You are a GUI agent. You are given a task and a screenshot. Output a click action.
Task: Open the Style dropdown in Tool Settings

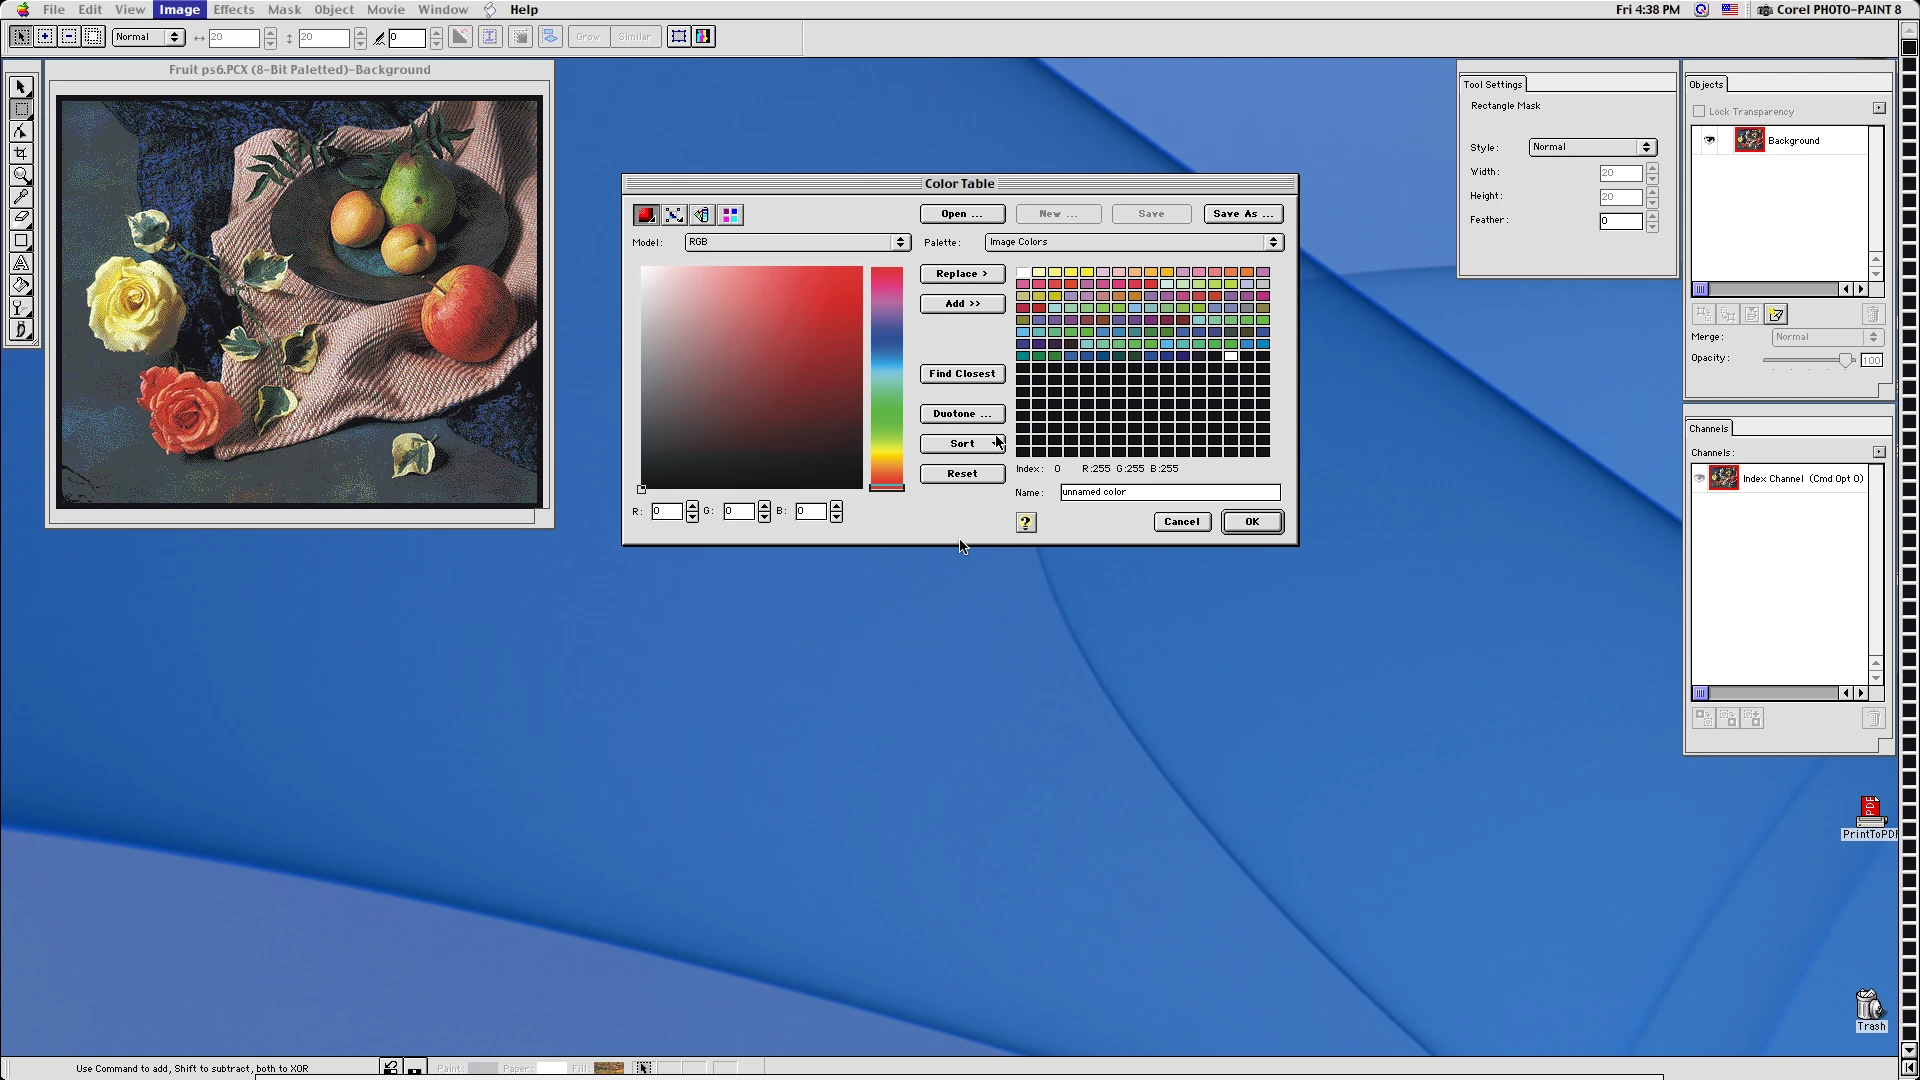point(1592,147)
